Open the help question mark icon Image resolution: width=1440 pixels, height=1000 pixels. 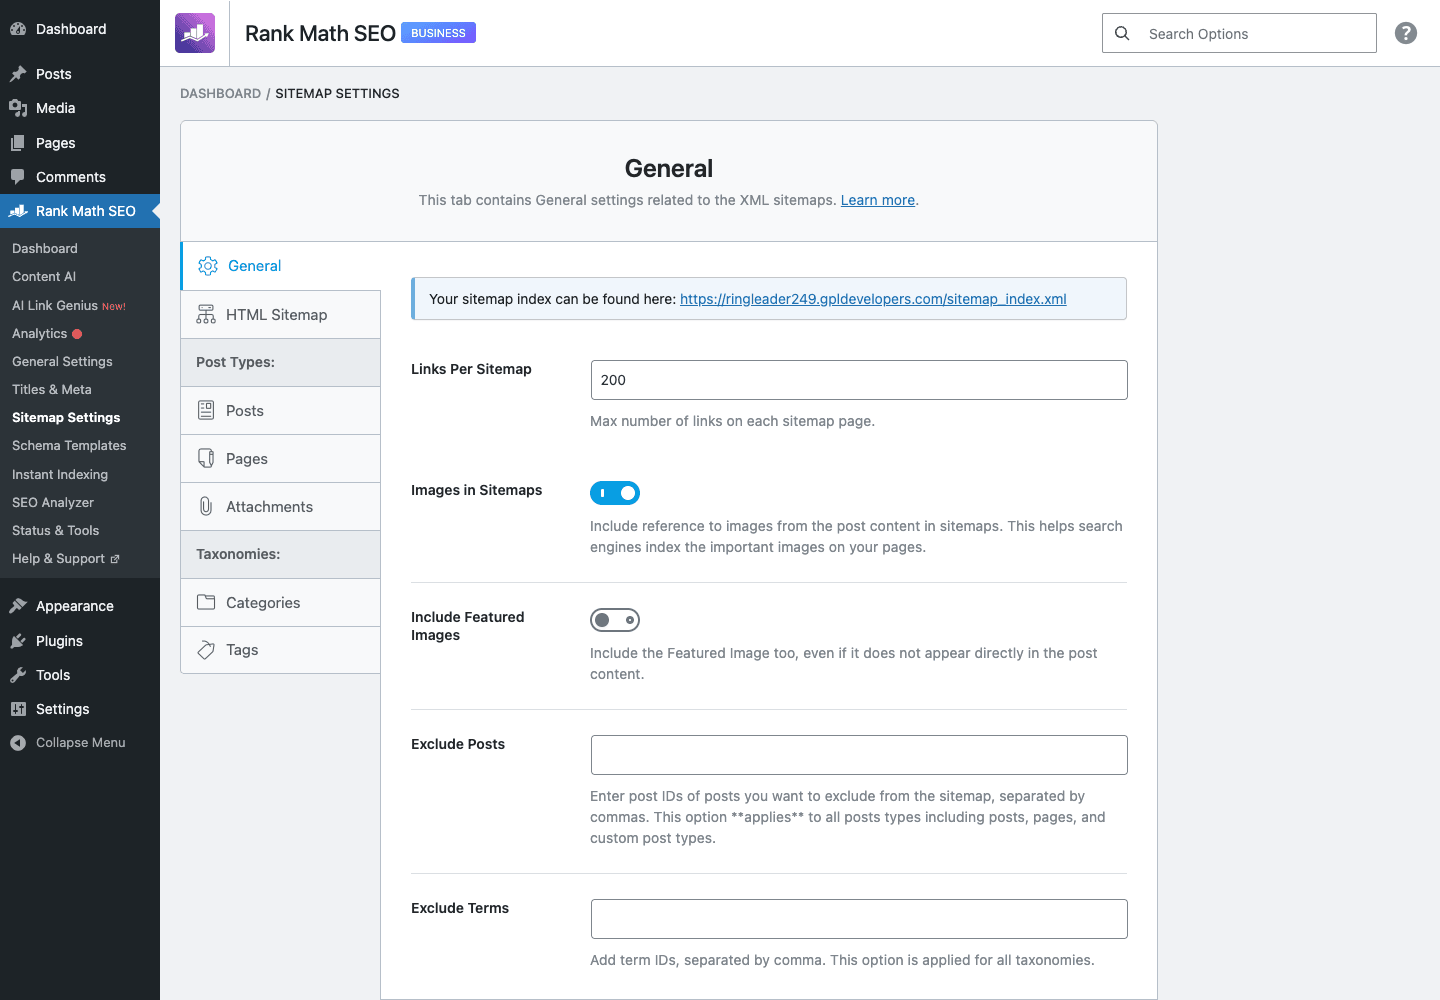click(x=1406, y=33)
